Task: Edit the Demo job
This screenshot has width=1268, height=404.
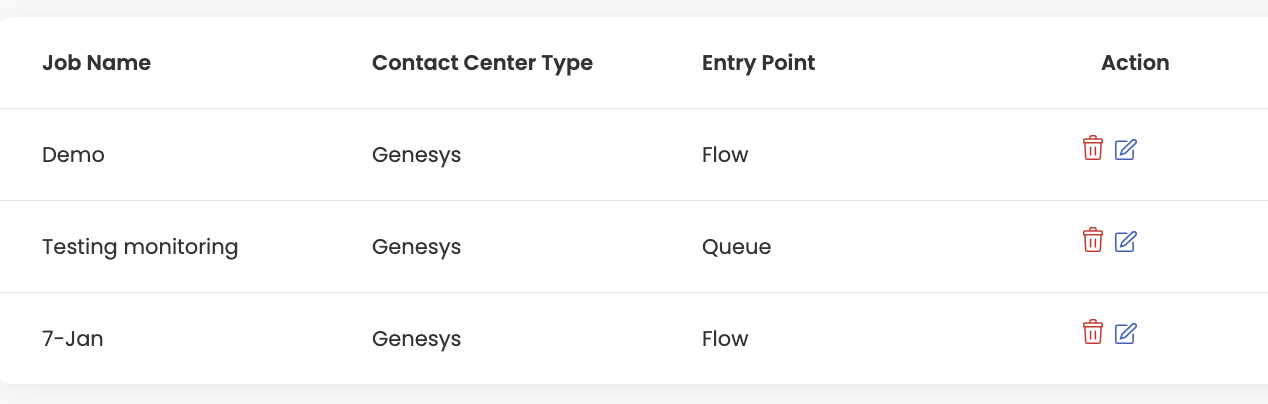Action: pyautogui.click(x=1126, y=150)
